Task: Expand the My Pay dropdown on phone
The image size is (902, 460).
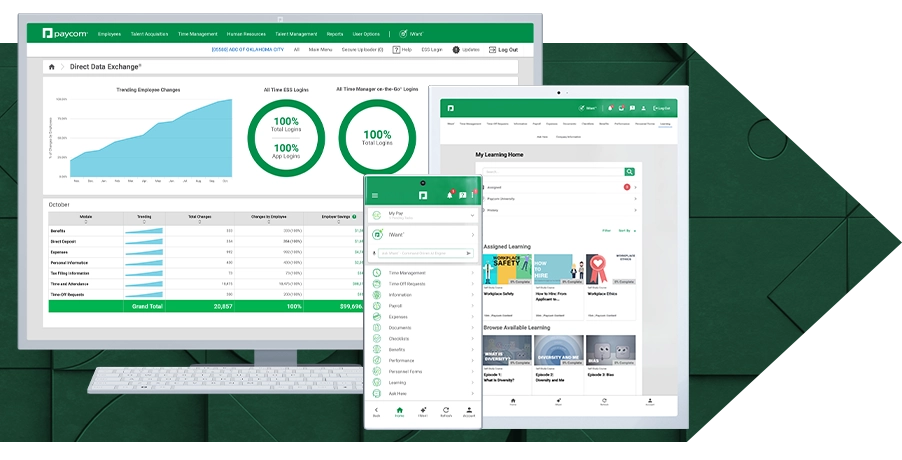Action: [x=471, y=215]
